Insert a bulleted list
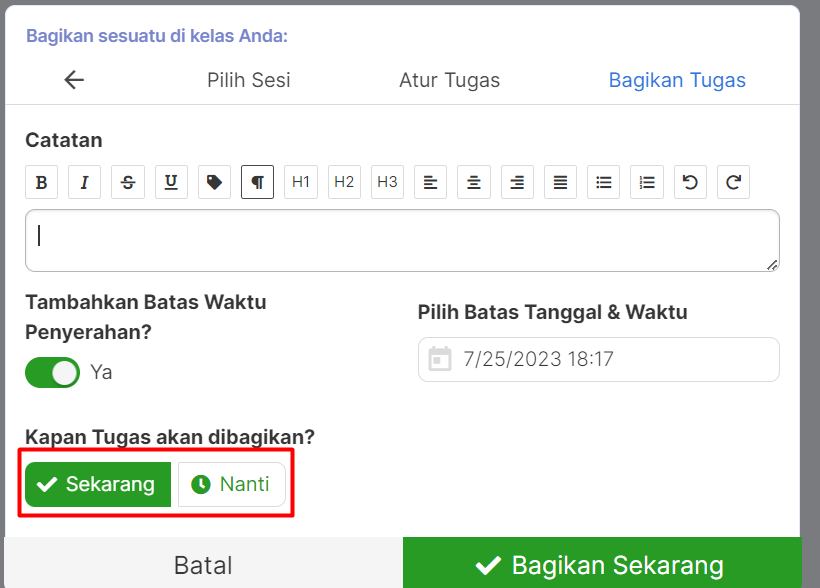The height and width of the screenshot is (588, 820). pyautogui.click(x=602, y=181)
